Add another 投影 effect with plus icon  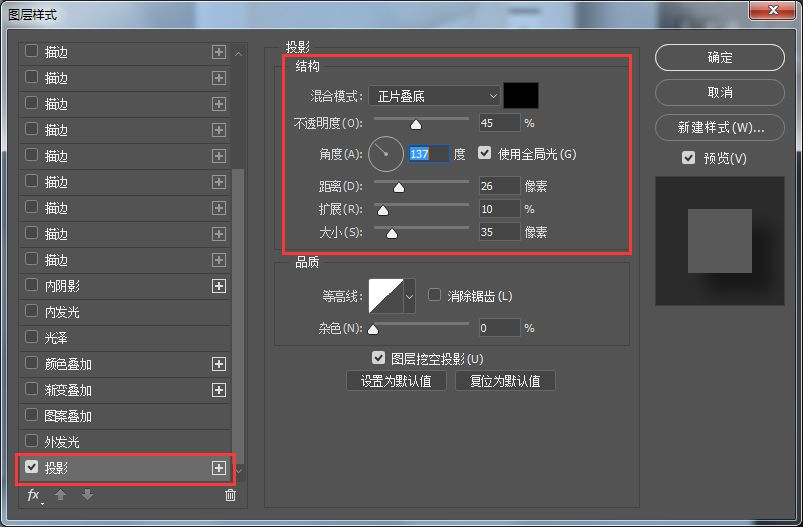point(219,468)
